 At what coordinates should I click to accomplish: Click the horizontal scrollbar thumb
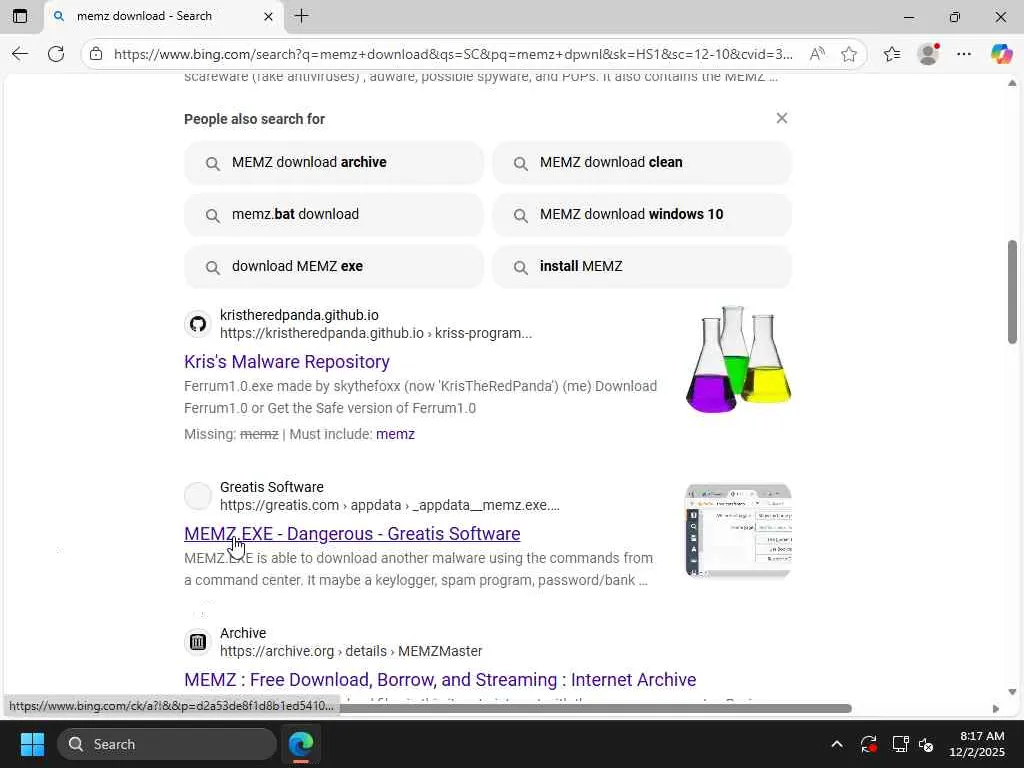[596, 709]
